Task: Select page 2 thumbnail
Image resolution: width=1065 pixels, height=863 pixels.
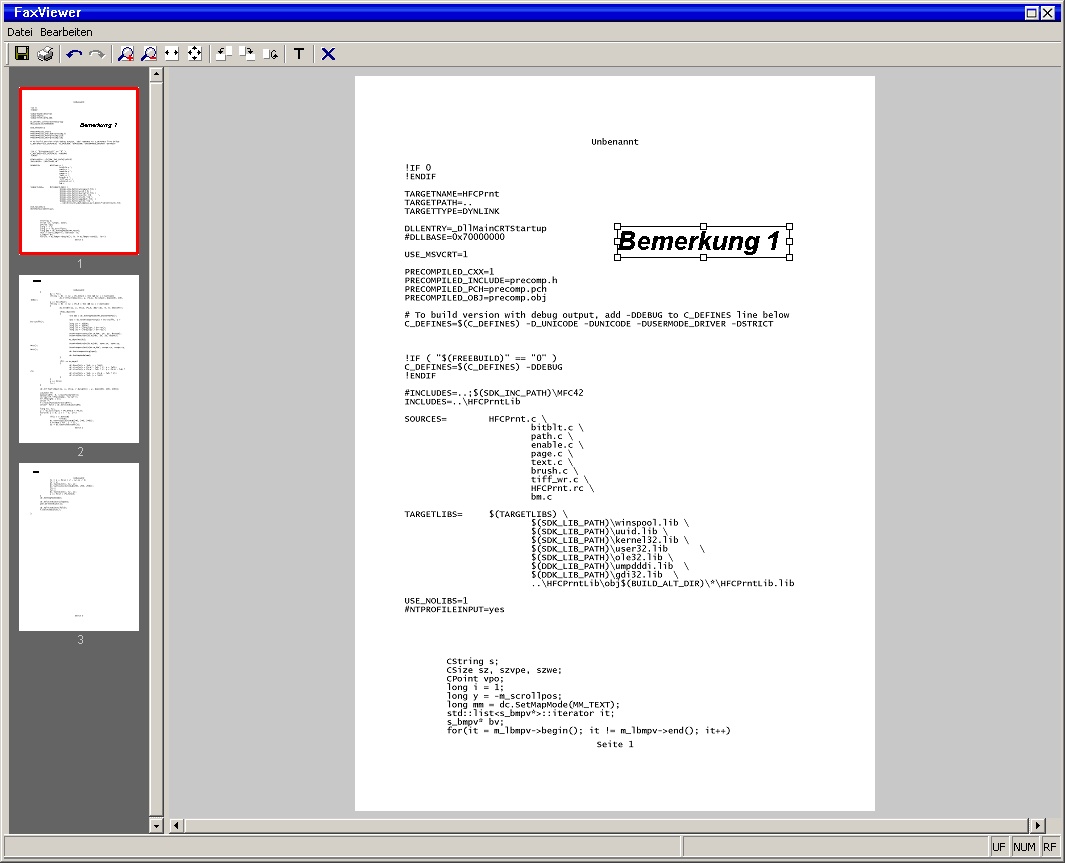Action: point(79,359)
